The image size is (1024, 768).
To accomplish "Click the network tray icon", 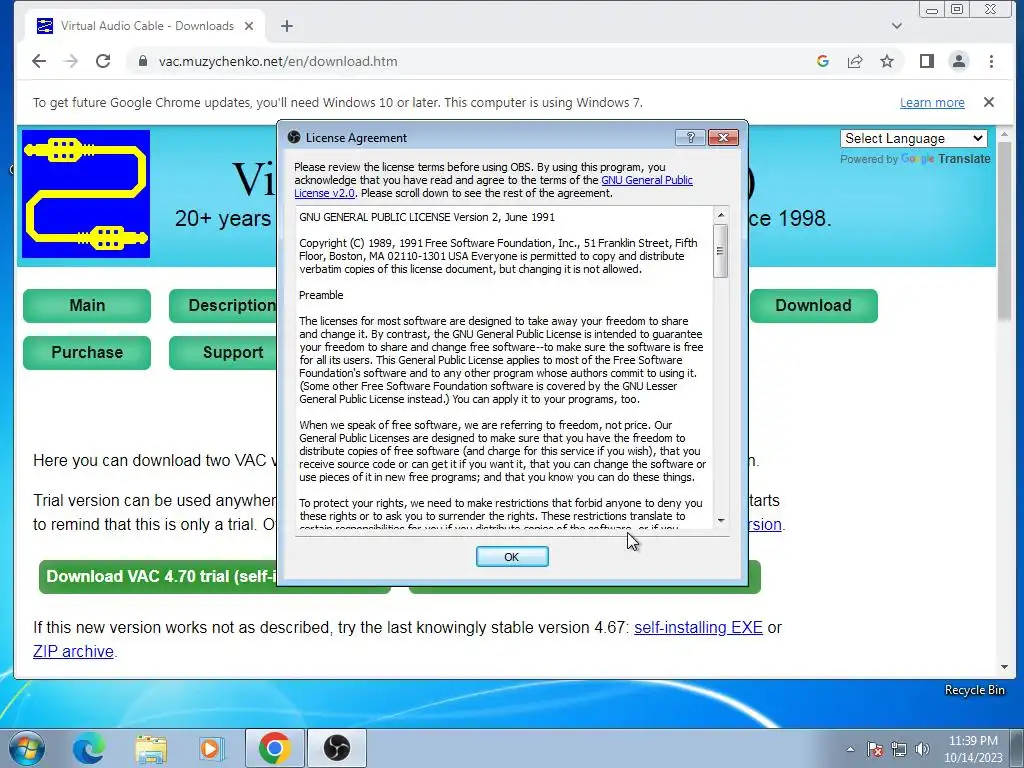I will pyautogui.click(x=899, y=749).
